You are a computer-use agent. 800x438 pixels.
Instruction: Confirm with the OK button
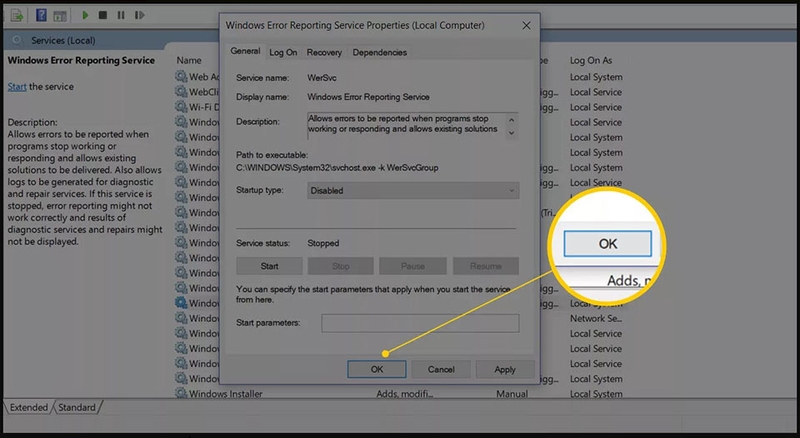pos(377,369)
